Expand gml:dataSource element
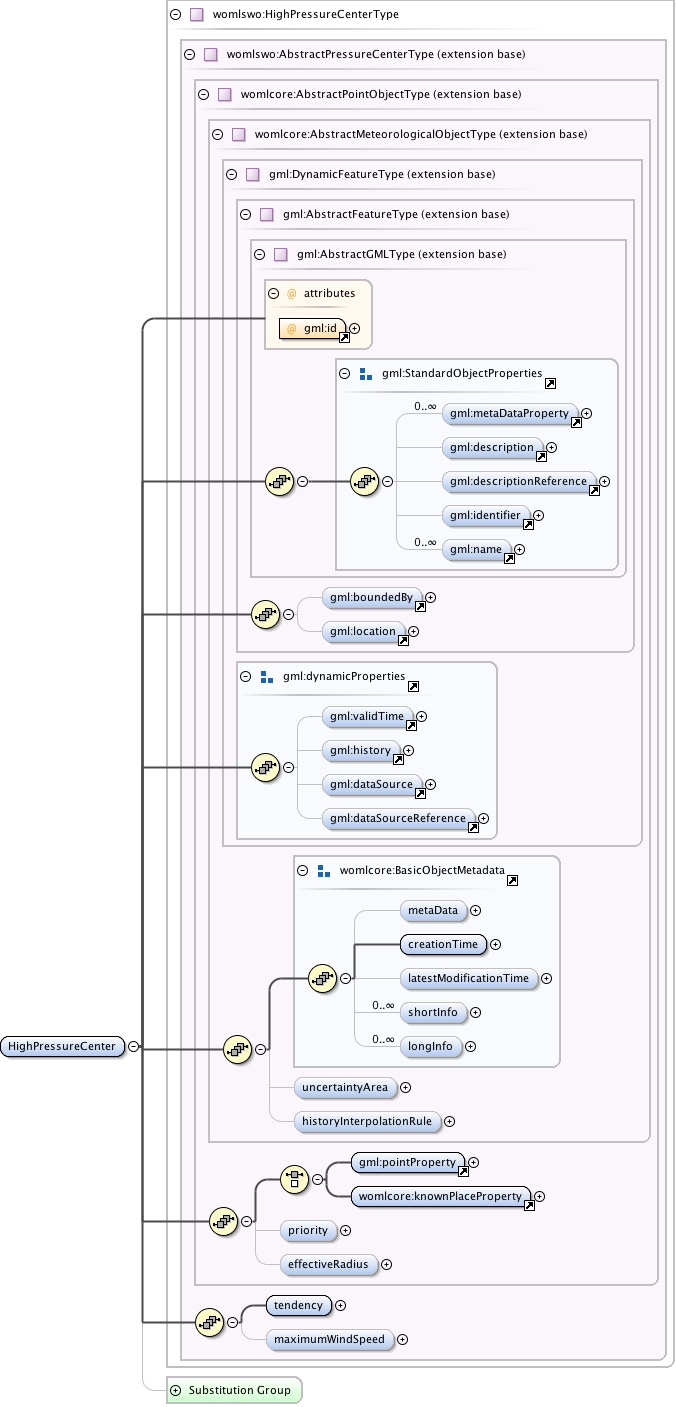Screen dimensions: 676x1407 pyautogui.click(x=430, y=785)
